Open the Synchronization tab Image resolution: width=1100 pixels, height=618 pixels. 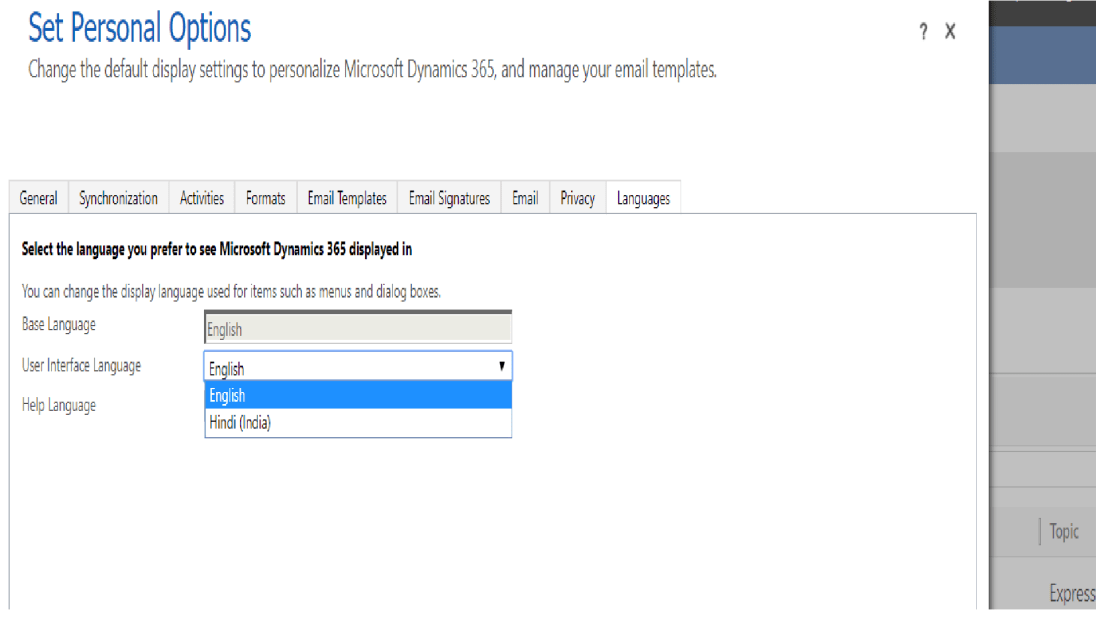[118, 198]
